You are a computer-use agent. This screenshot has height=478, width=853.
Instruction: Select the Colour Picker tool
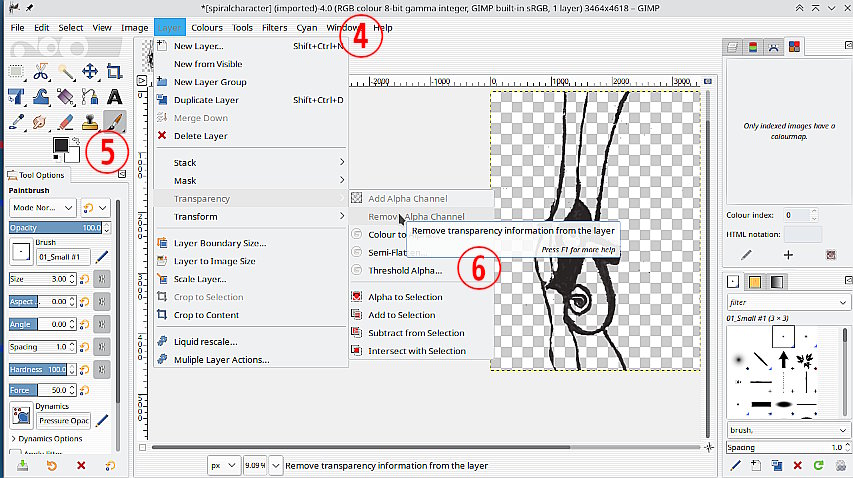16,122
